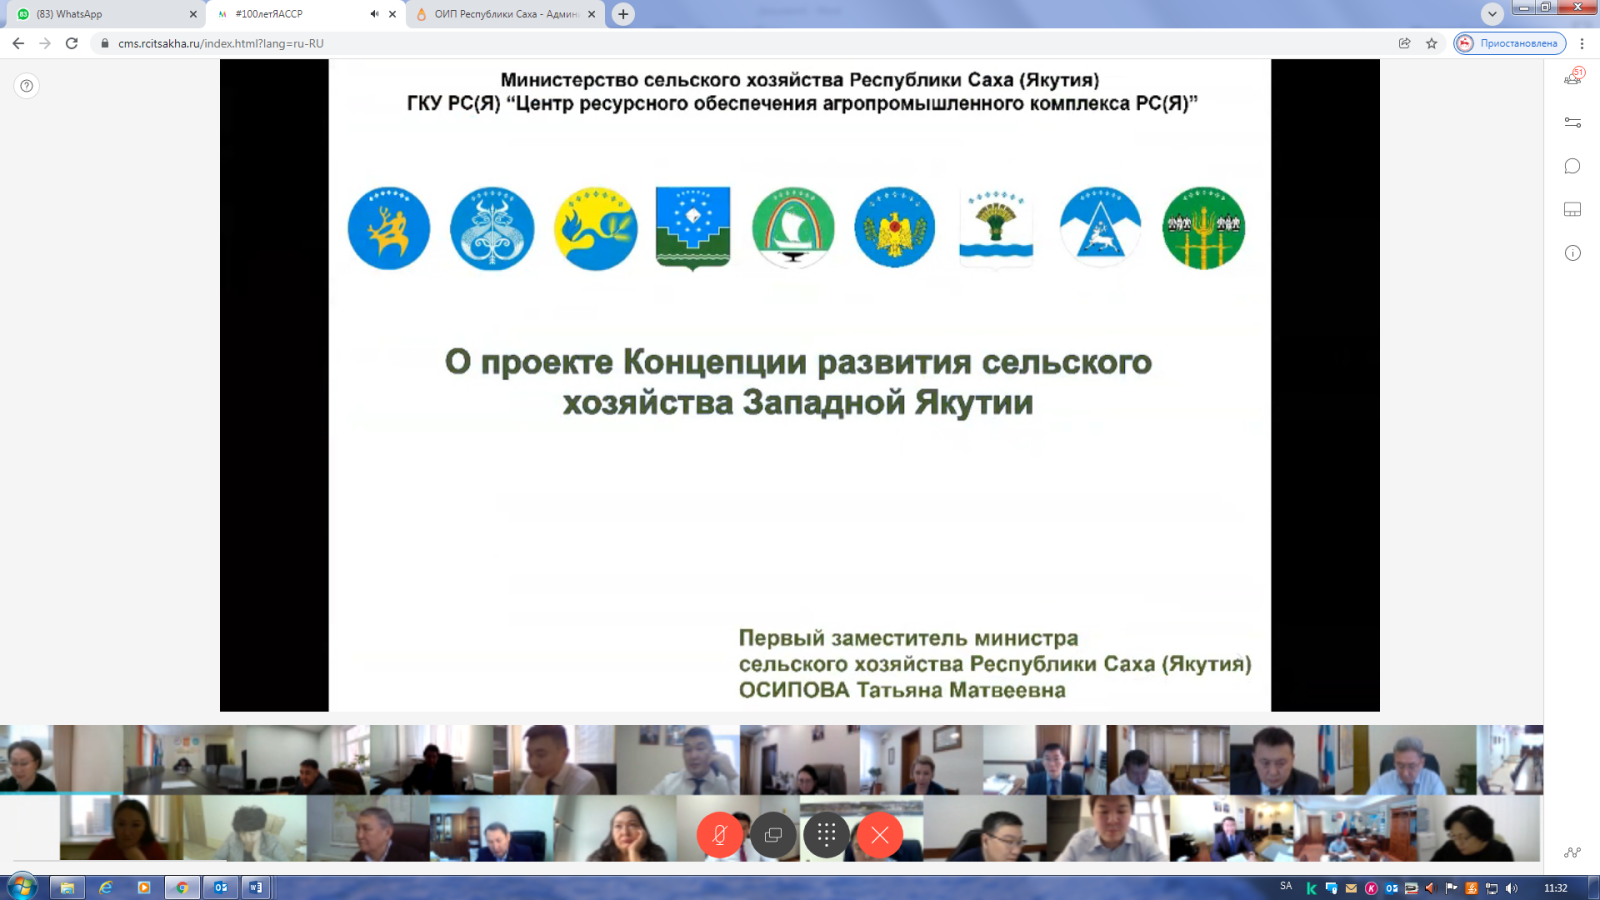The image size is (1600, 900).
Task: End the call with red X button
Action: (x=880, y=835)
